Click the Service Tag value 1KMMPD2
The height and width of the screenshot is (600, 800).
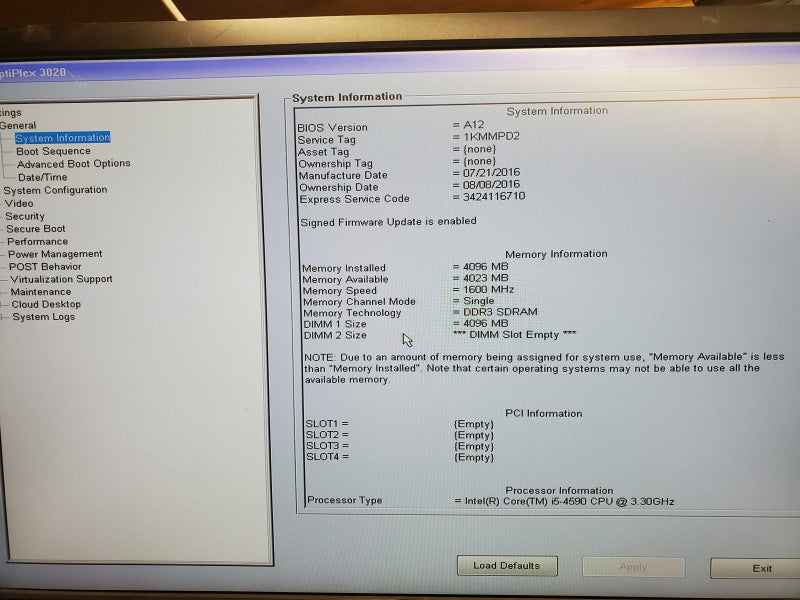point(491,137)
